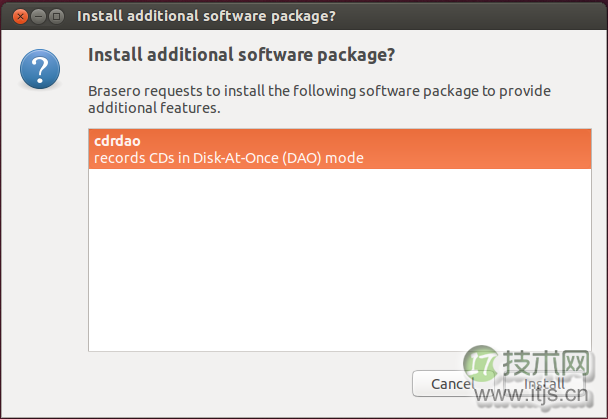The height and width of the screenshot is (419, 608).
Task: Click the empty white area of package list
Action: [340, 260]
